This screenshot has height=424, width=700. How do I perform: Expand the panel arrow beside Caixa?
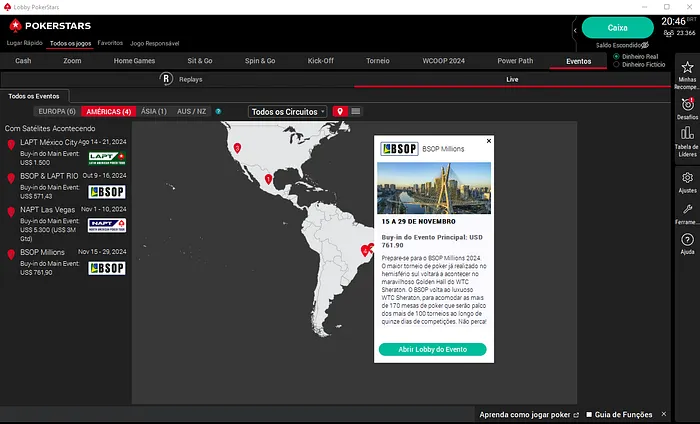pos(575,31)
